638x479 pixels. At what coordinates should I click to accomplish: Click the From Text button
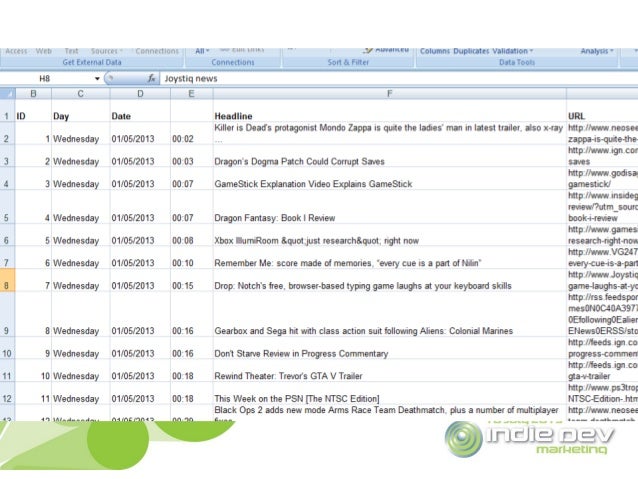(x=71, y=51)
